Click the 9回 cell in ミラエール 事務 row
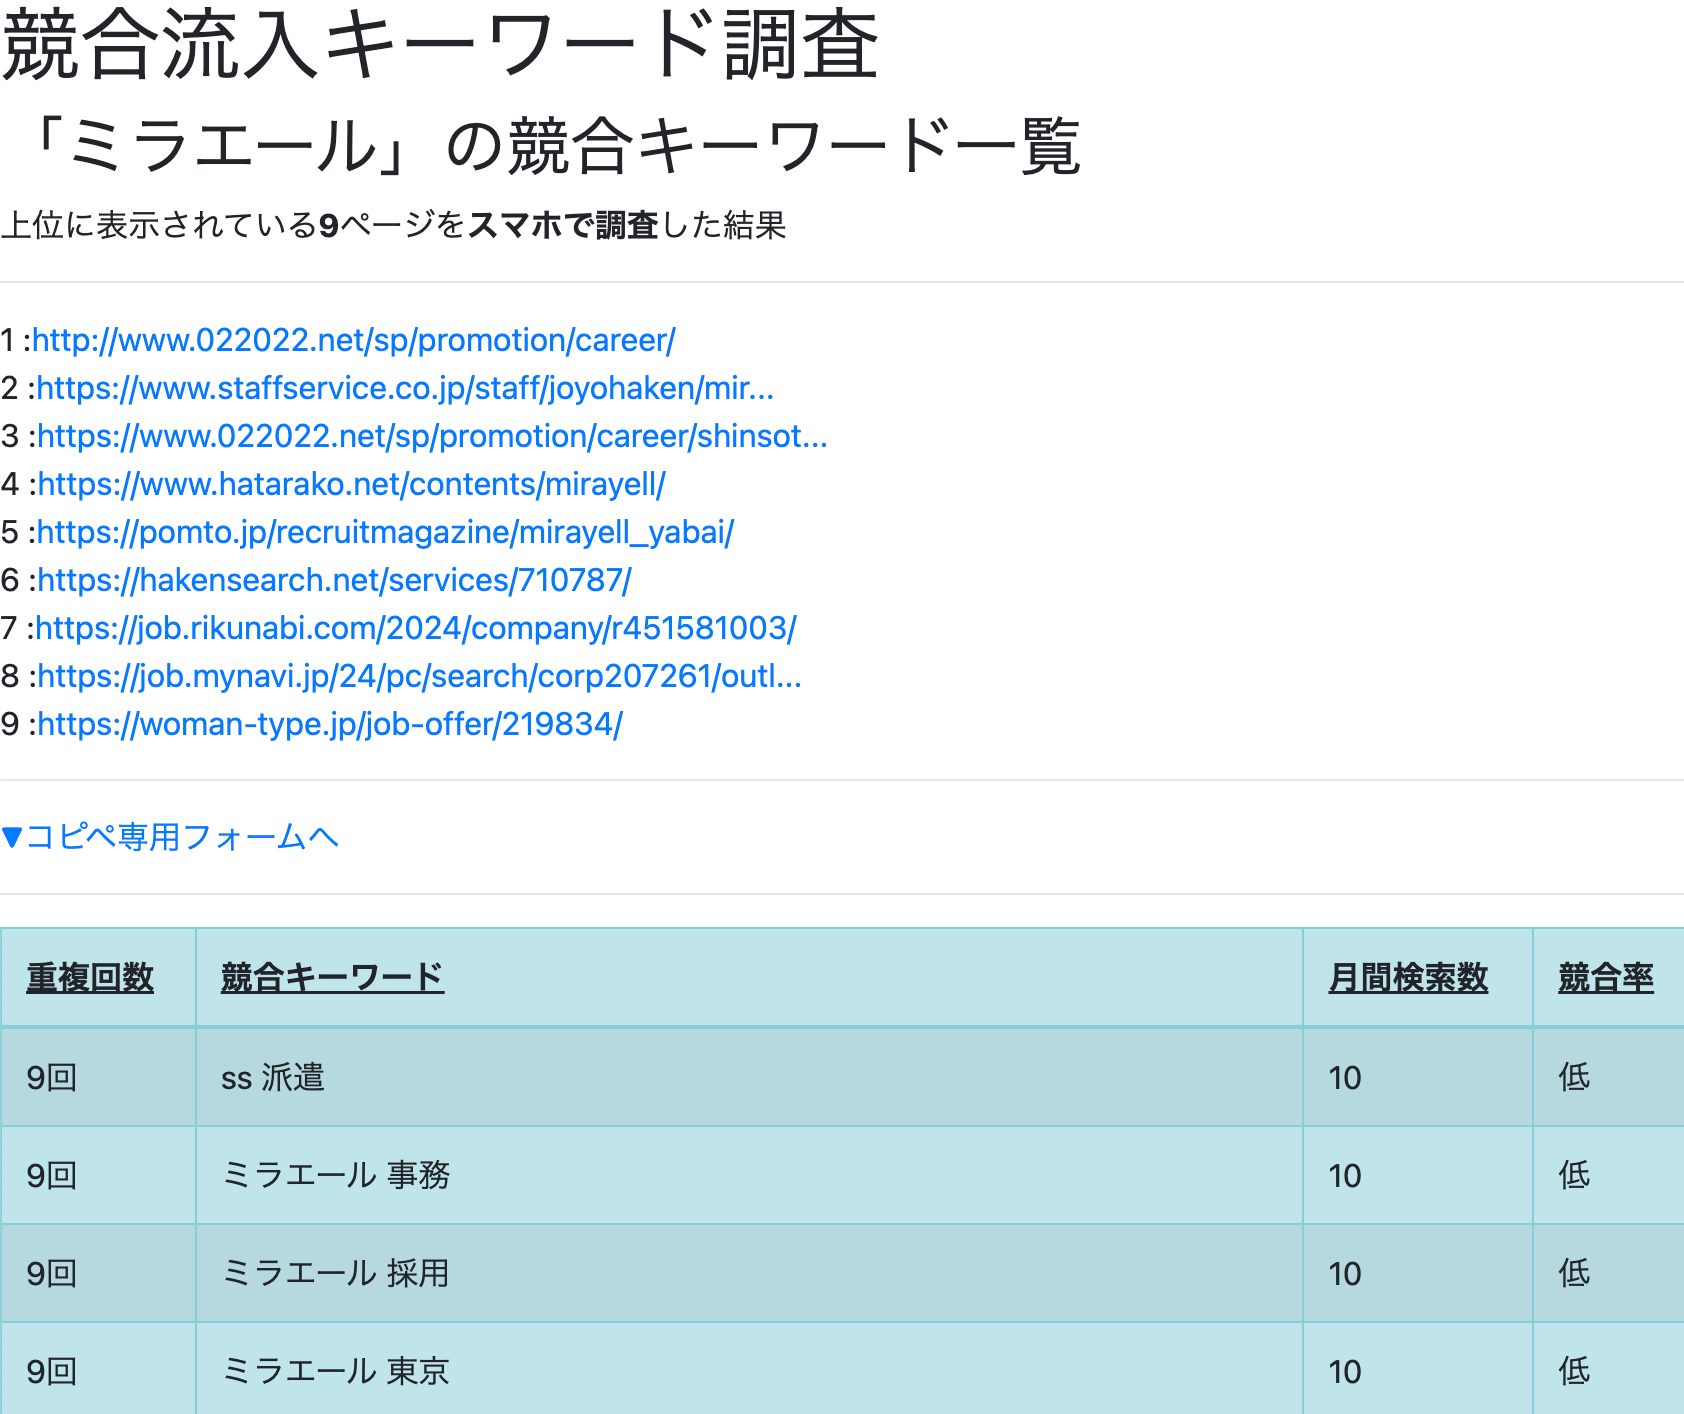This screenshot has width=1684, height=1414. point(98,1175)
